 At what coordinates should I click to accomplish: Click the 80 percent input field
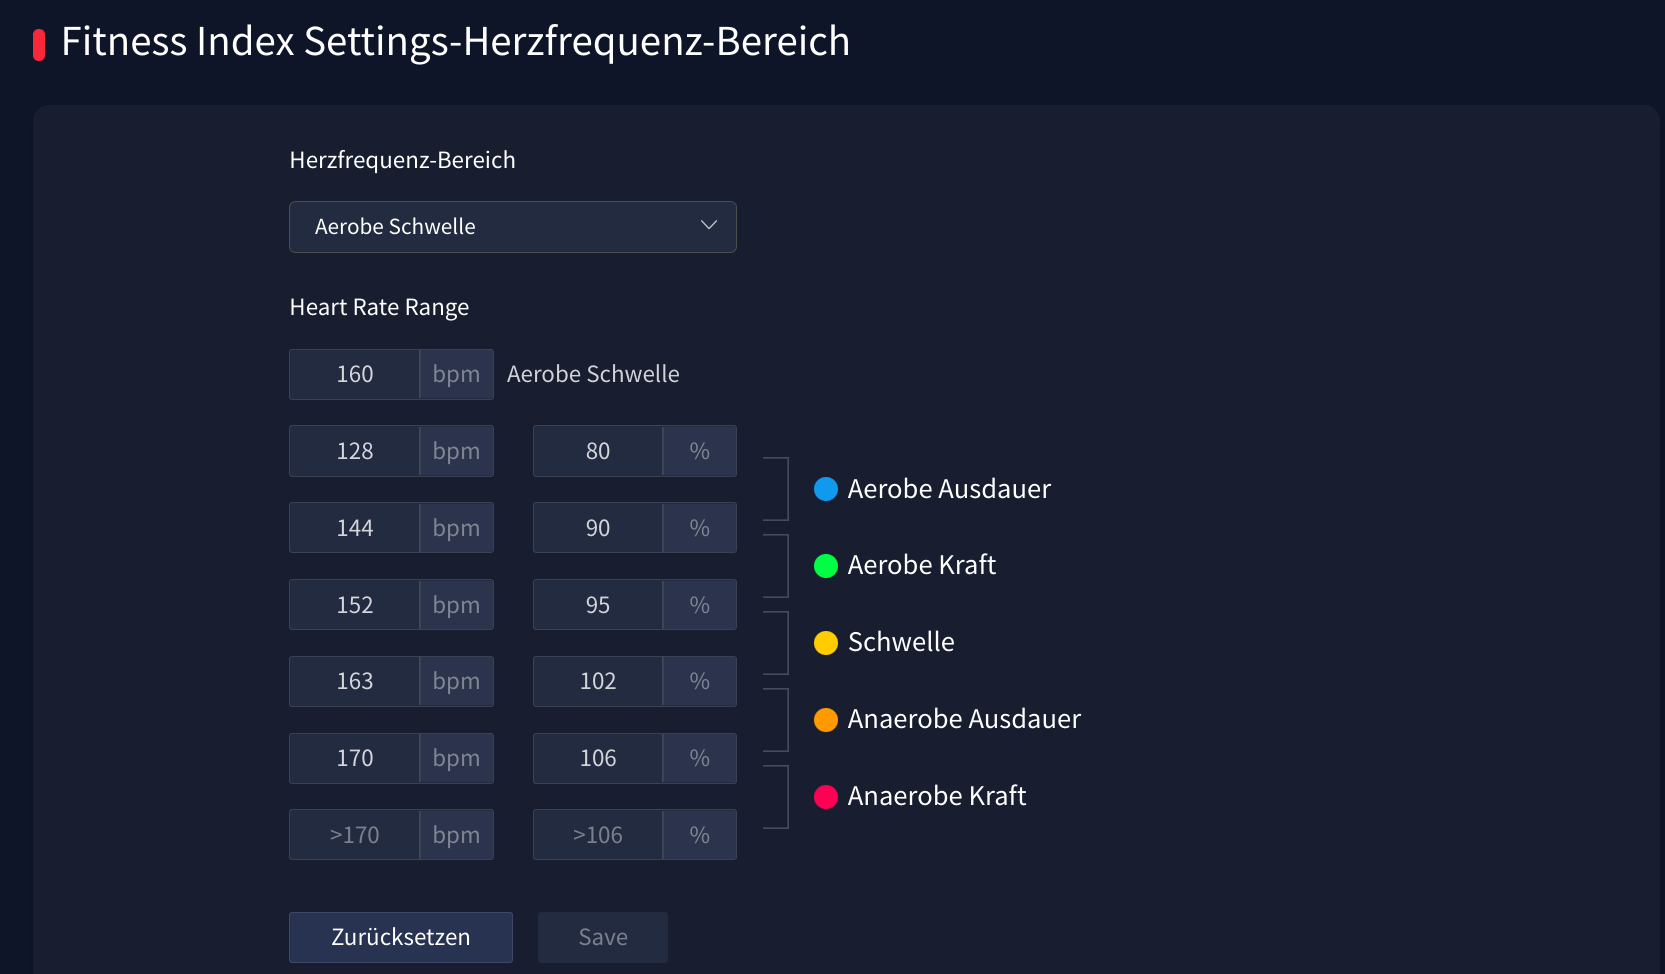(598, 452)
